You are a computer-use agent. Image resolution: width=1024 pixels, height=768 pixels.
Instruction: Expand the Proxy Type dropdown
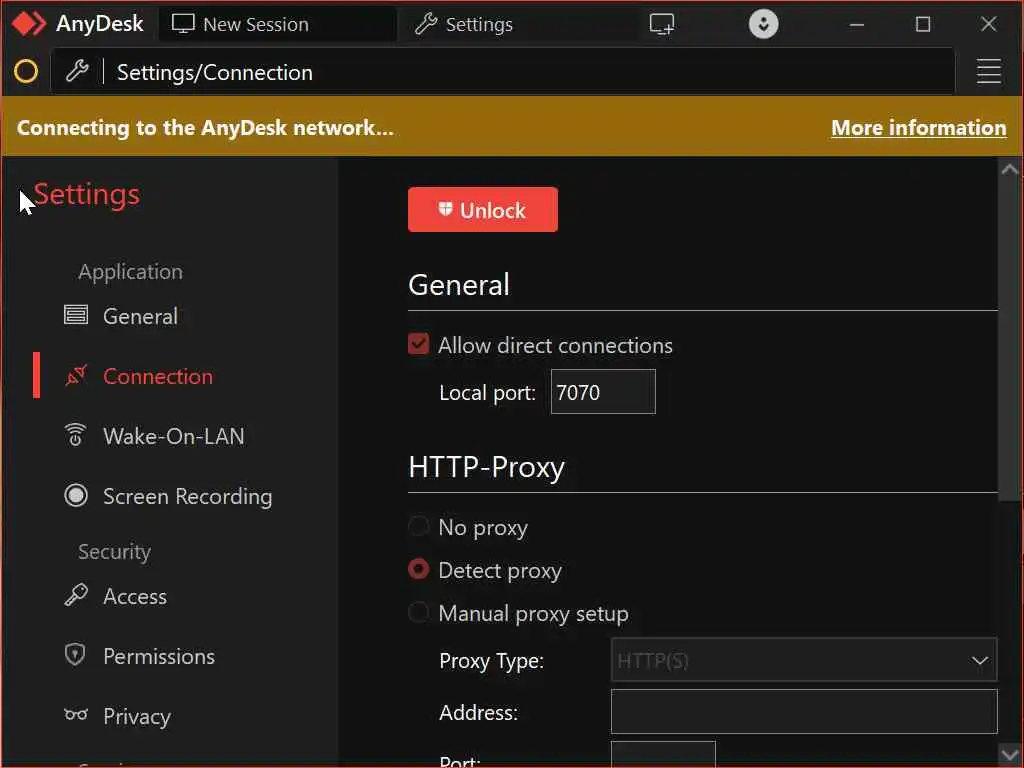tap(804, 660)
